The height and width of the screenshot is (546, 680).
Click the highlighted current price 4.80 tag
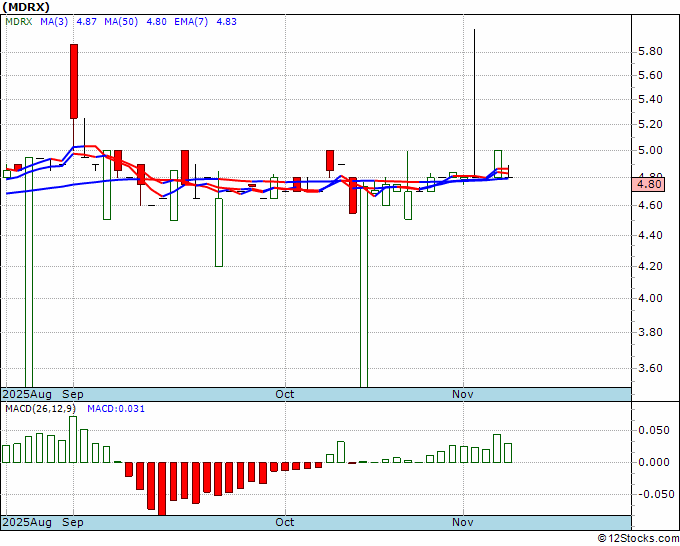click(648, 184)
